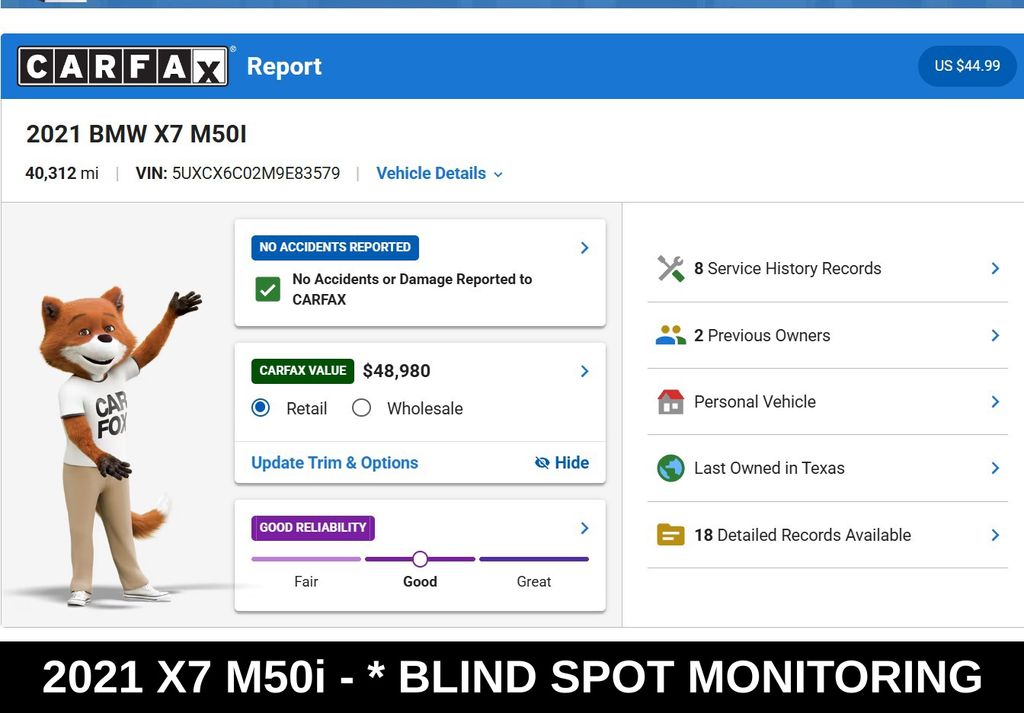Open the Good Reliability chevron

click(x=584, y=528)
